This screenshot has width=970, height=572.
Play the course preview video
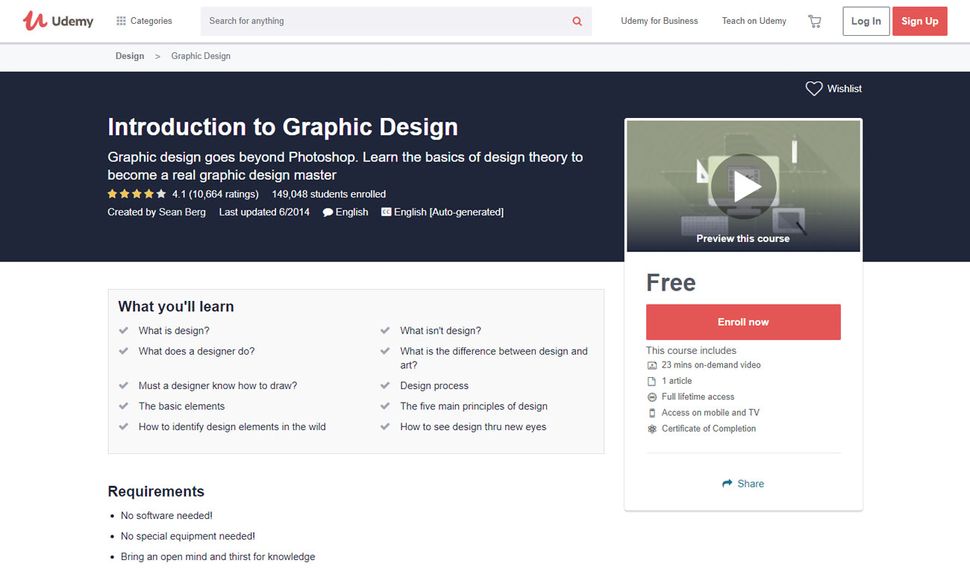[x=743, y=186]
